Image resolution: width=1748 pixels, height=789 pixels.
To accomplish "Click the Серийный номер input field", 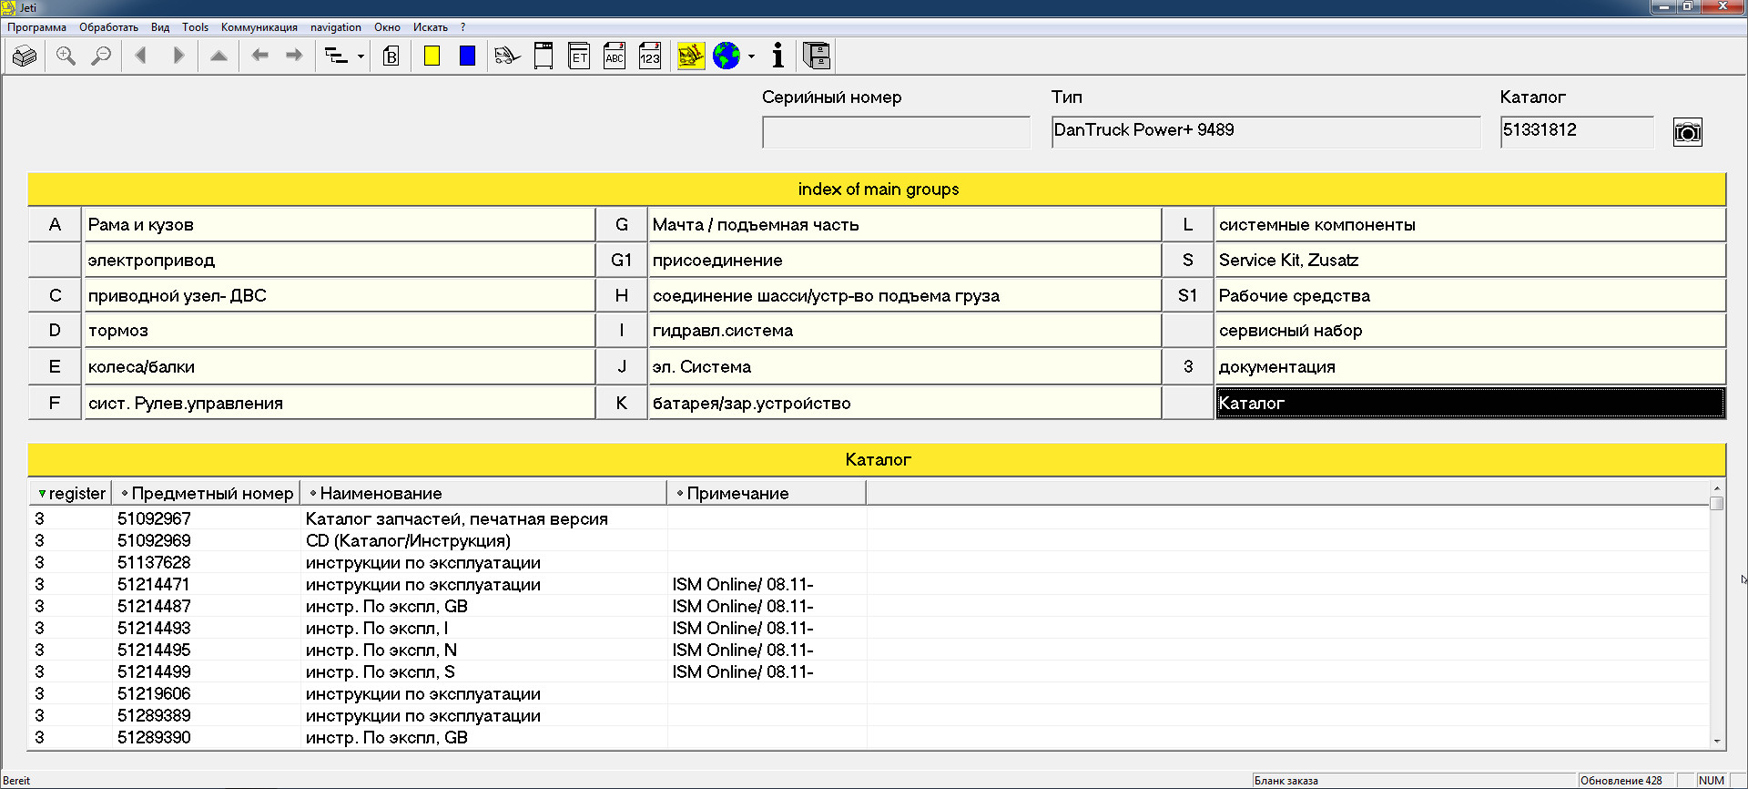I will pos(895,132).
